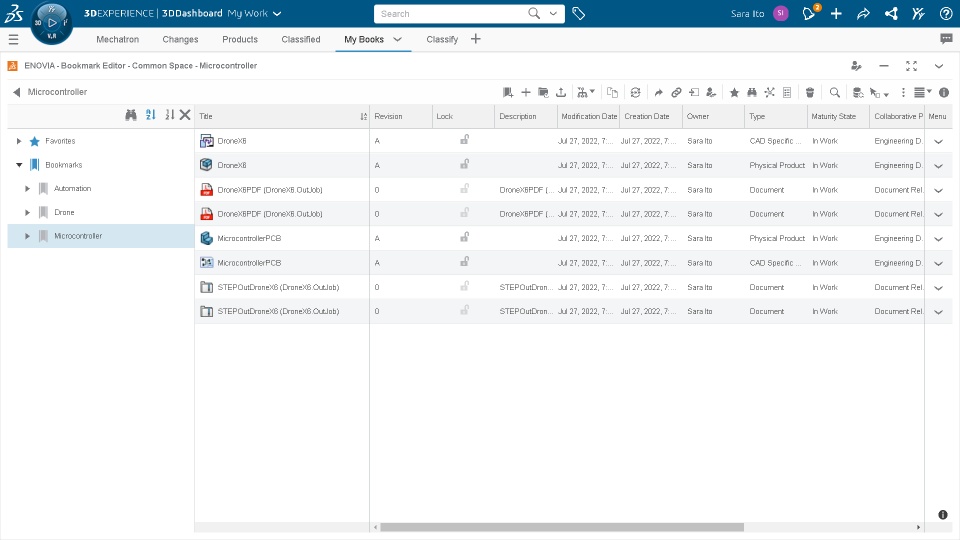Toggle lock for MicrocontrollerPCB Physical Product row
The width and height of the screenshot is (960, 540).
pyautogui.click(x=465, y=237)
